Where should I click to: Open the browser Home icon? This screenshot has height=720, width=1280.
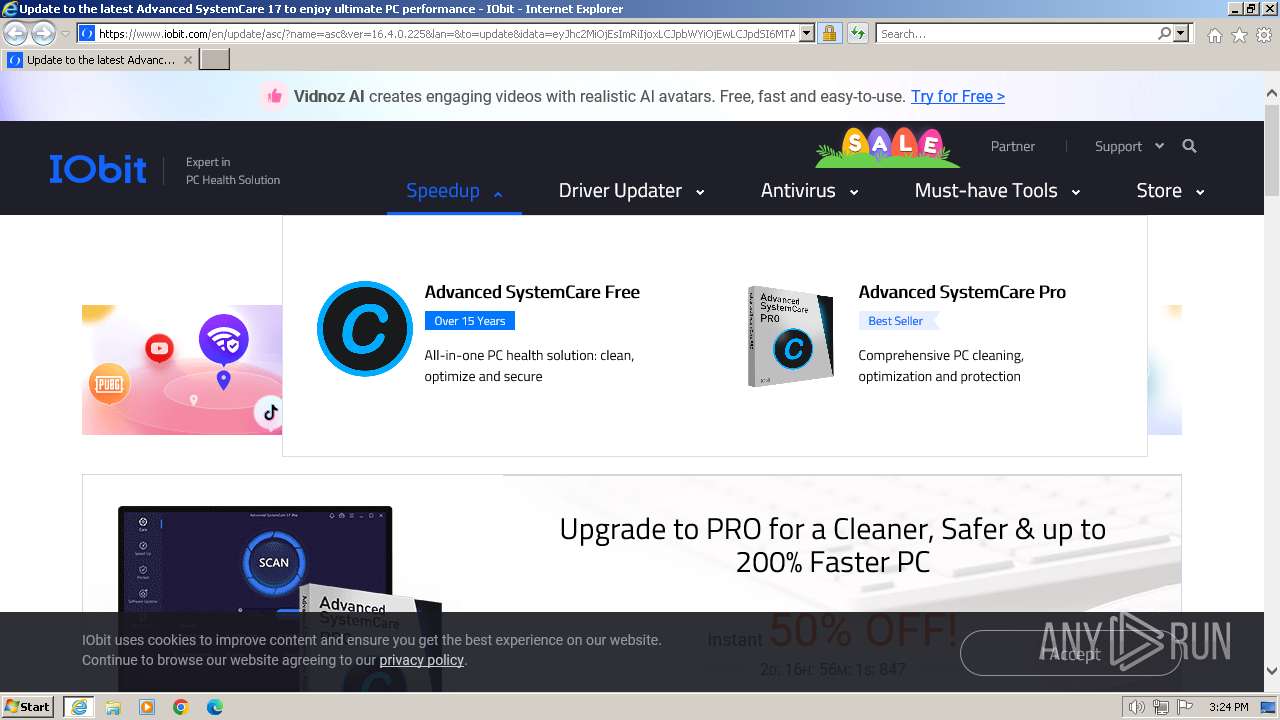1214,35
